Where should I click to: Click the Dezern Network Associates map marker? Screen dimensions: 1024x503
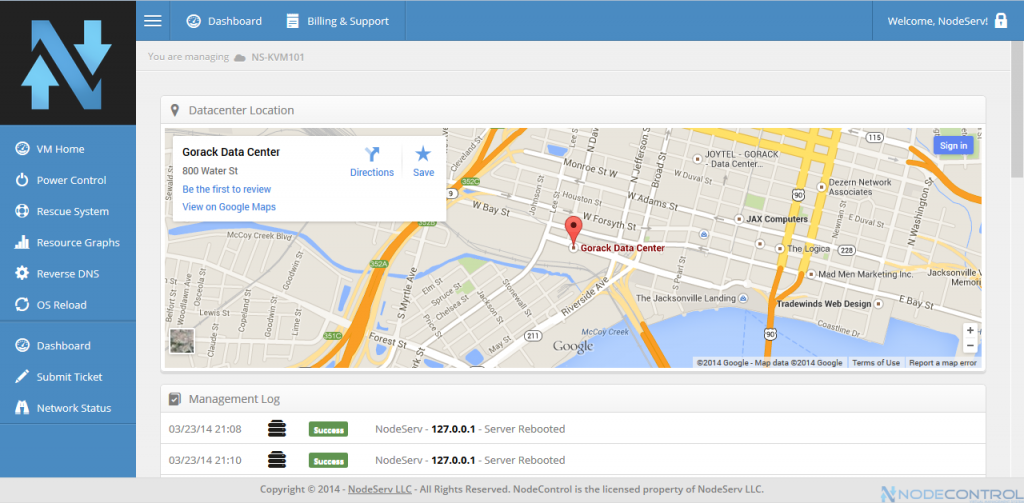(x=822, y=187)
